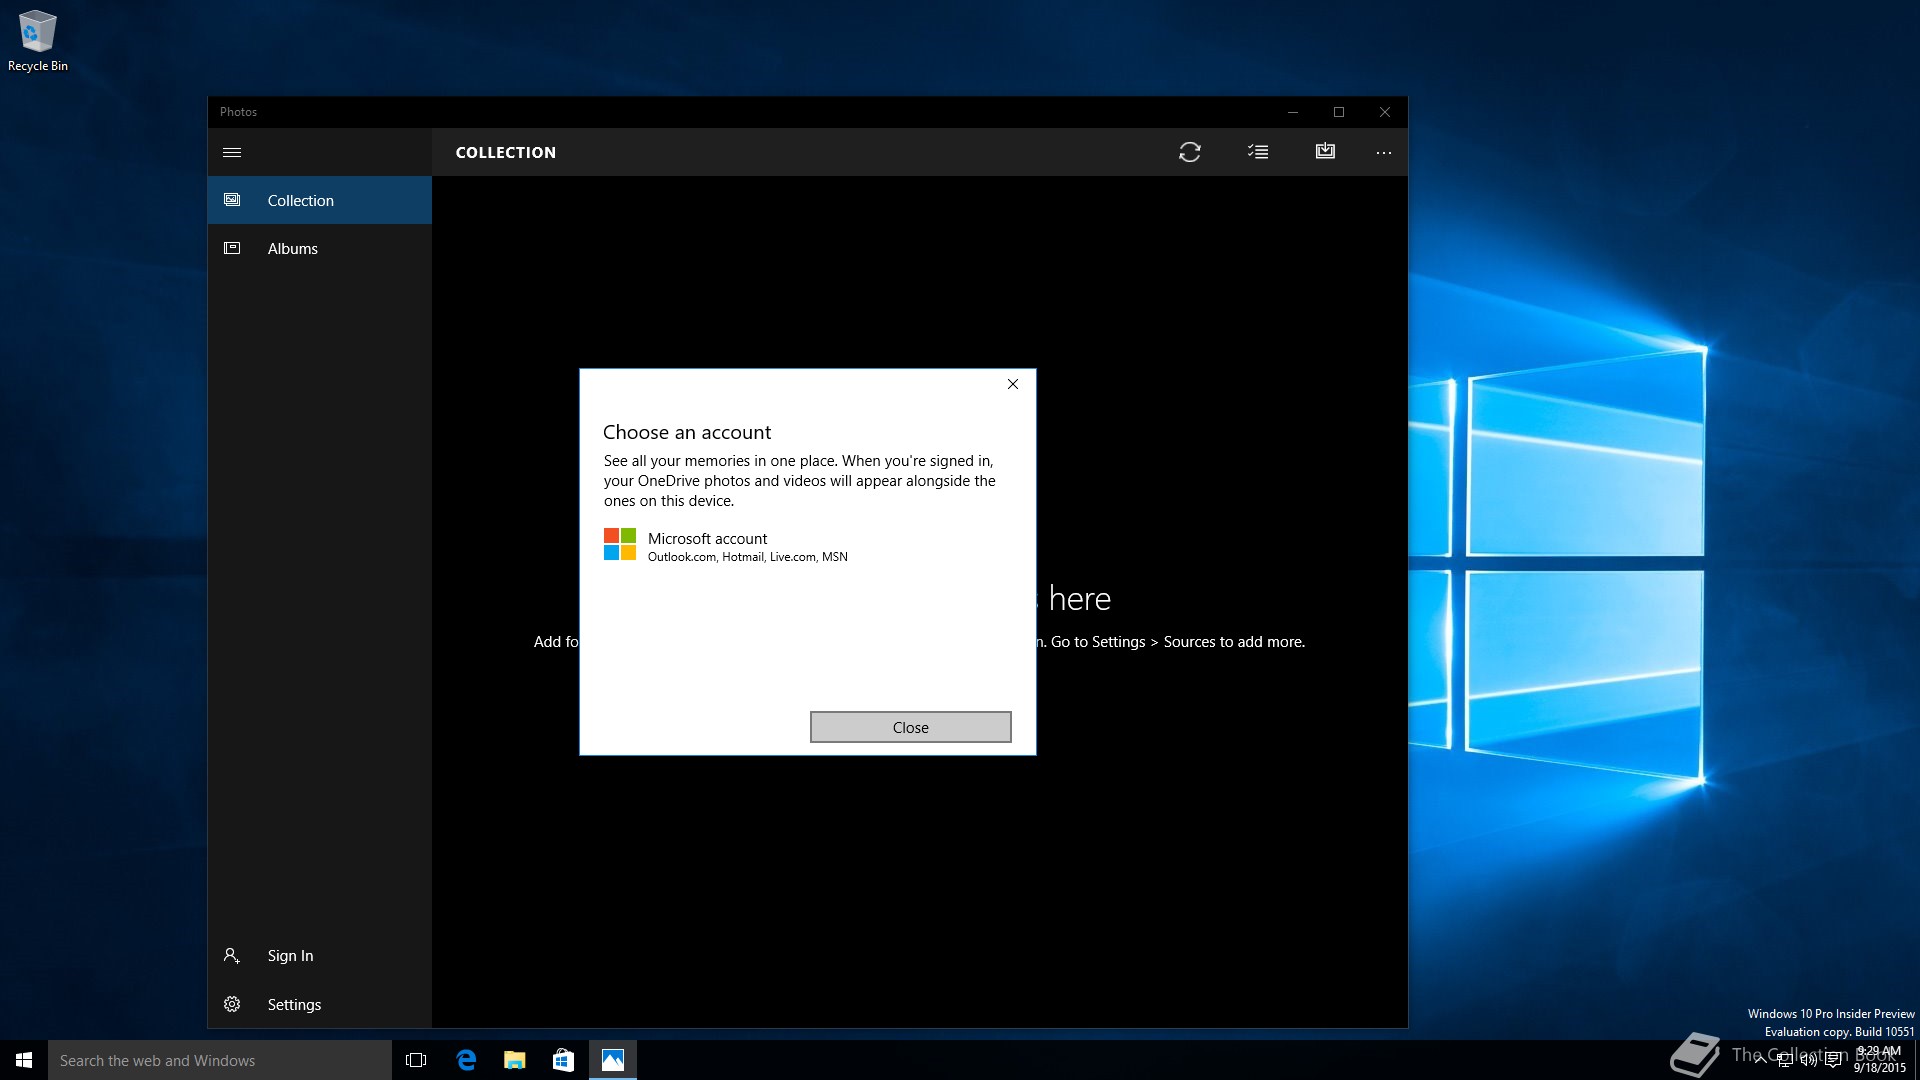Image resolution: width=1920 pixels, height=1080 pixels.
Task: Select Collection in the sidebar
Action: 319,200
